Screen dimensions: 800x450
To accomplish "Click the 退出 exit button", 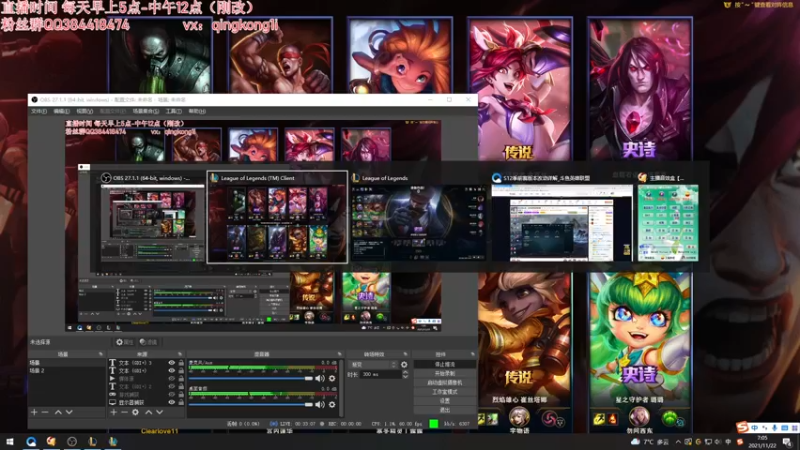I will 444,410.
